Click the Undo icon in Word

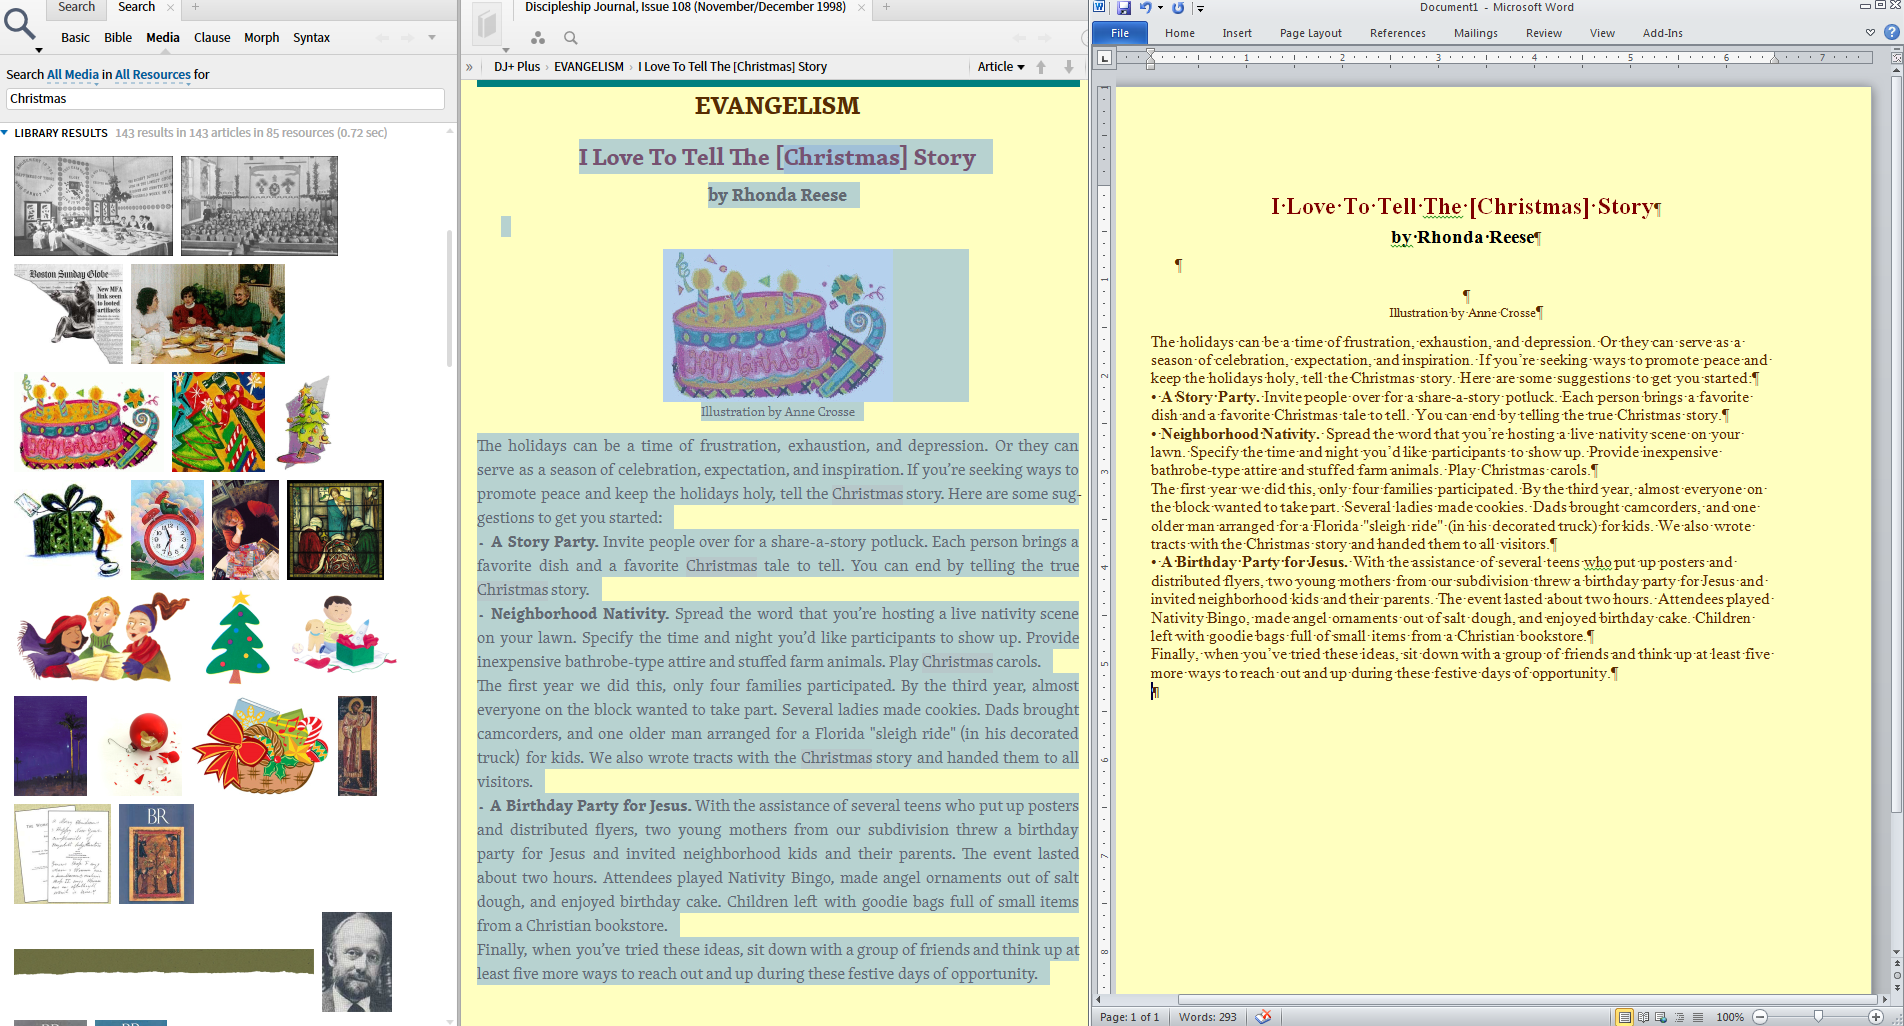1146,8
